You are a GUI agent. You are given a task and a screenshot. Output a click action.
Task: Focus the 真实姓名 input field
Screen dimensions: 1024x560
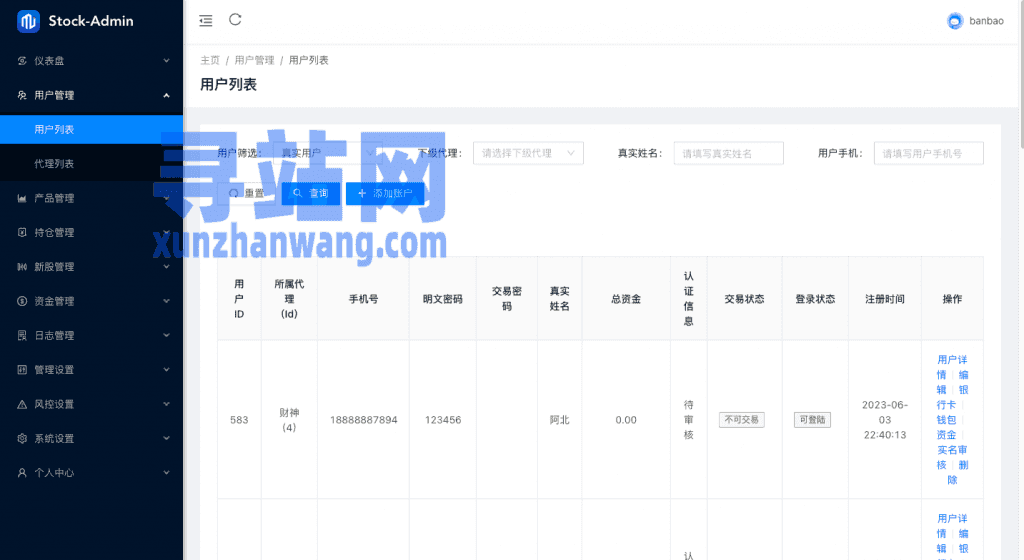click(728, 153)
